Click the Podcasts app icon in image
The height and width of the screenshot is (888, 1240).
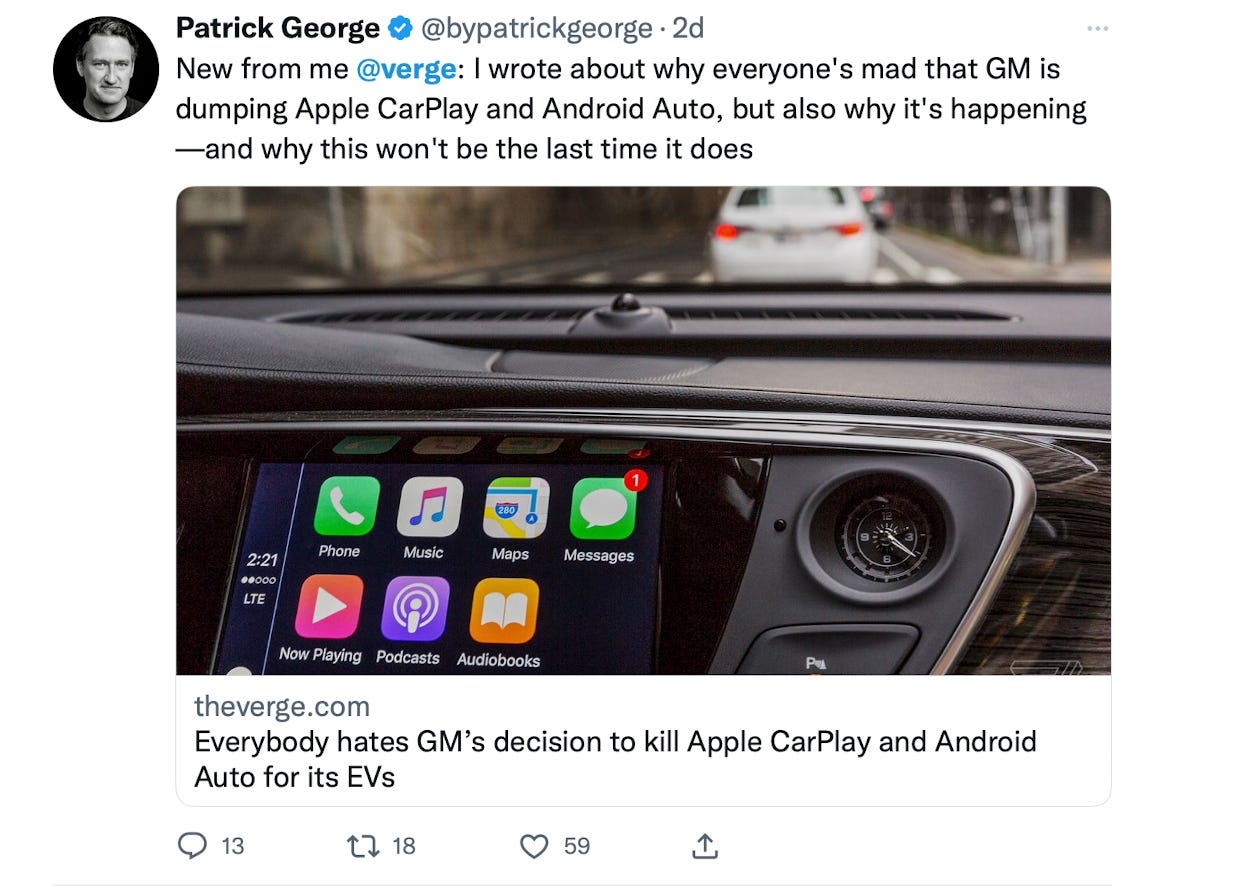click(415, 609)
